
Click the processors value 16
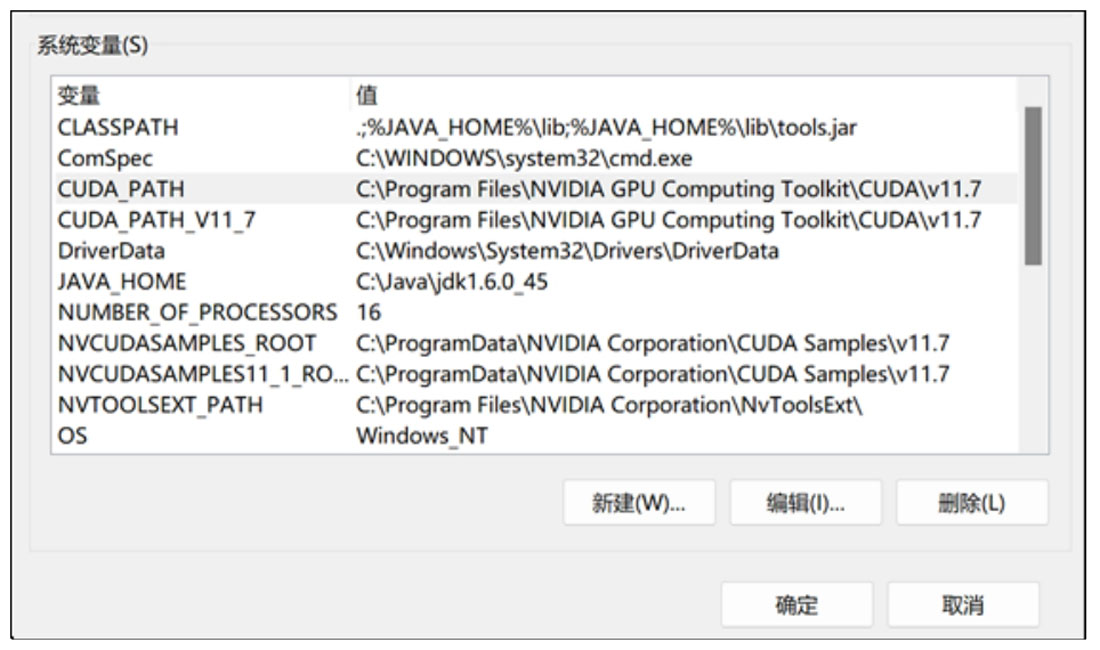point(368,312)
